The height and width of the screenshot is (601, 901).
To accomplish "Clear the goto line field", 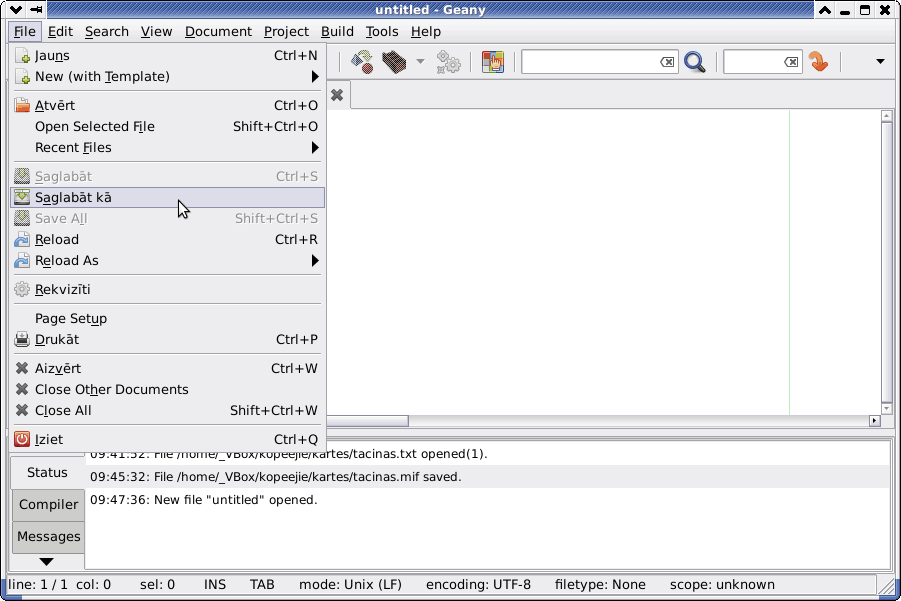I will pos(791,61).
